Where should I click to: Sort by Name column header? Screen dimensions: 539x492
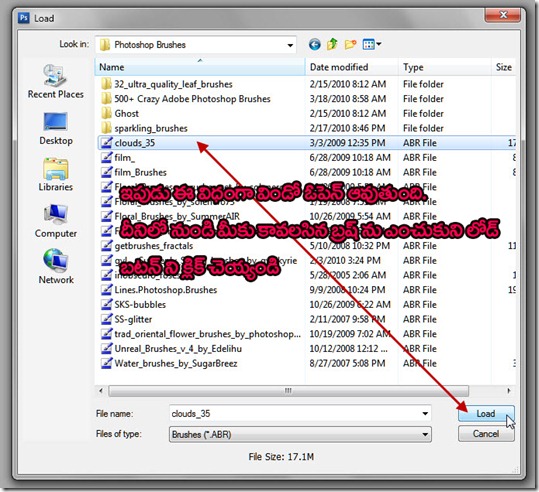200,67
